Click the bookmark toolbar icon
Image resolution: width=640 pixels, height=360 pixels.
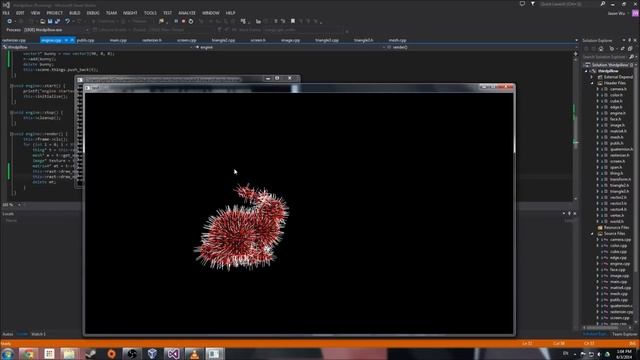click(293, 21)
